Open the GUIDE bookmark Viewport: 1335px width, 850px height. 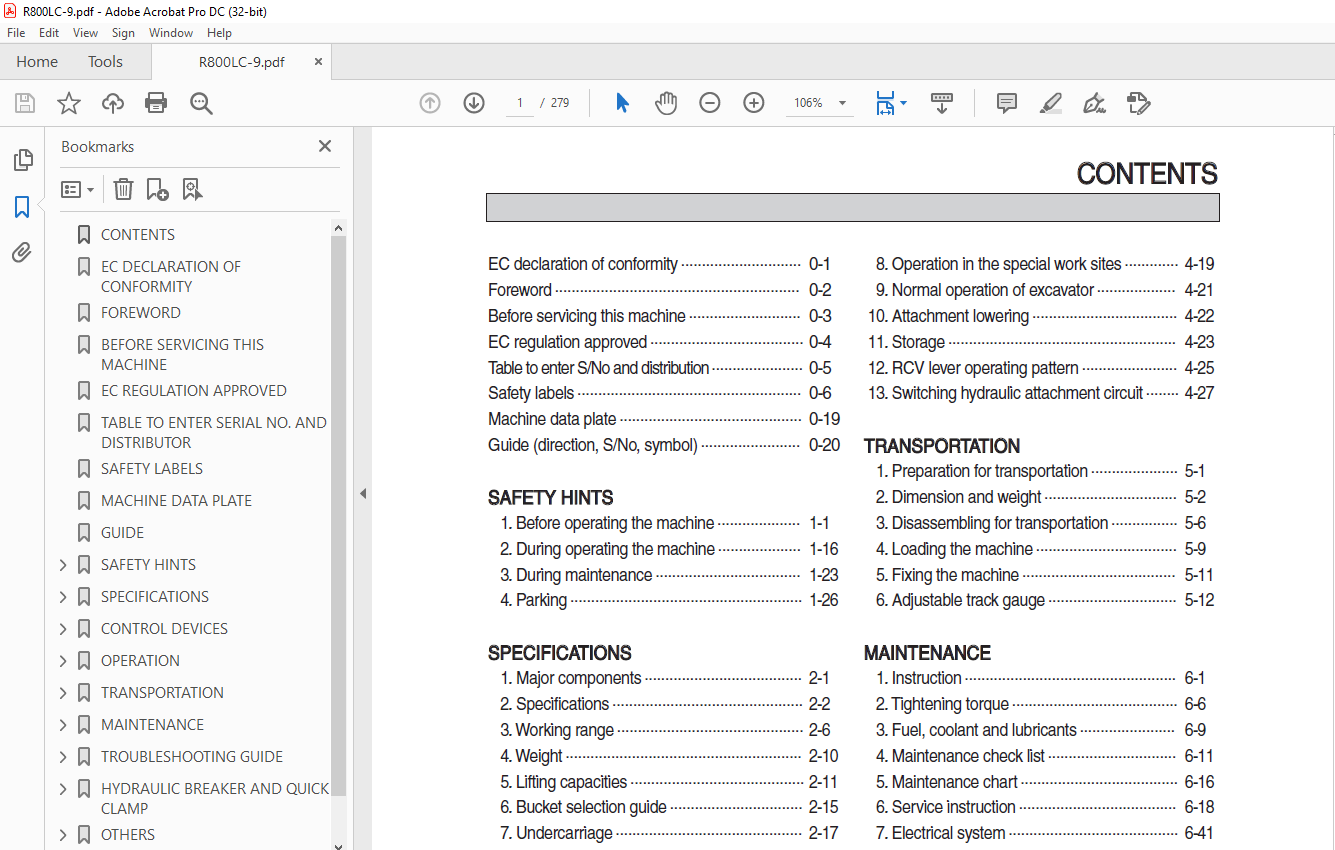pyautogui.click(x=122, y=533)
